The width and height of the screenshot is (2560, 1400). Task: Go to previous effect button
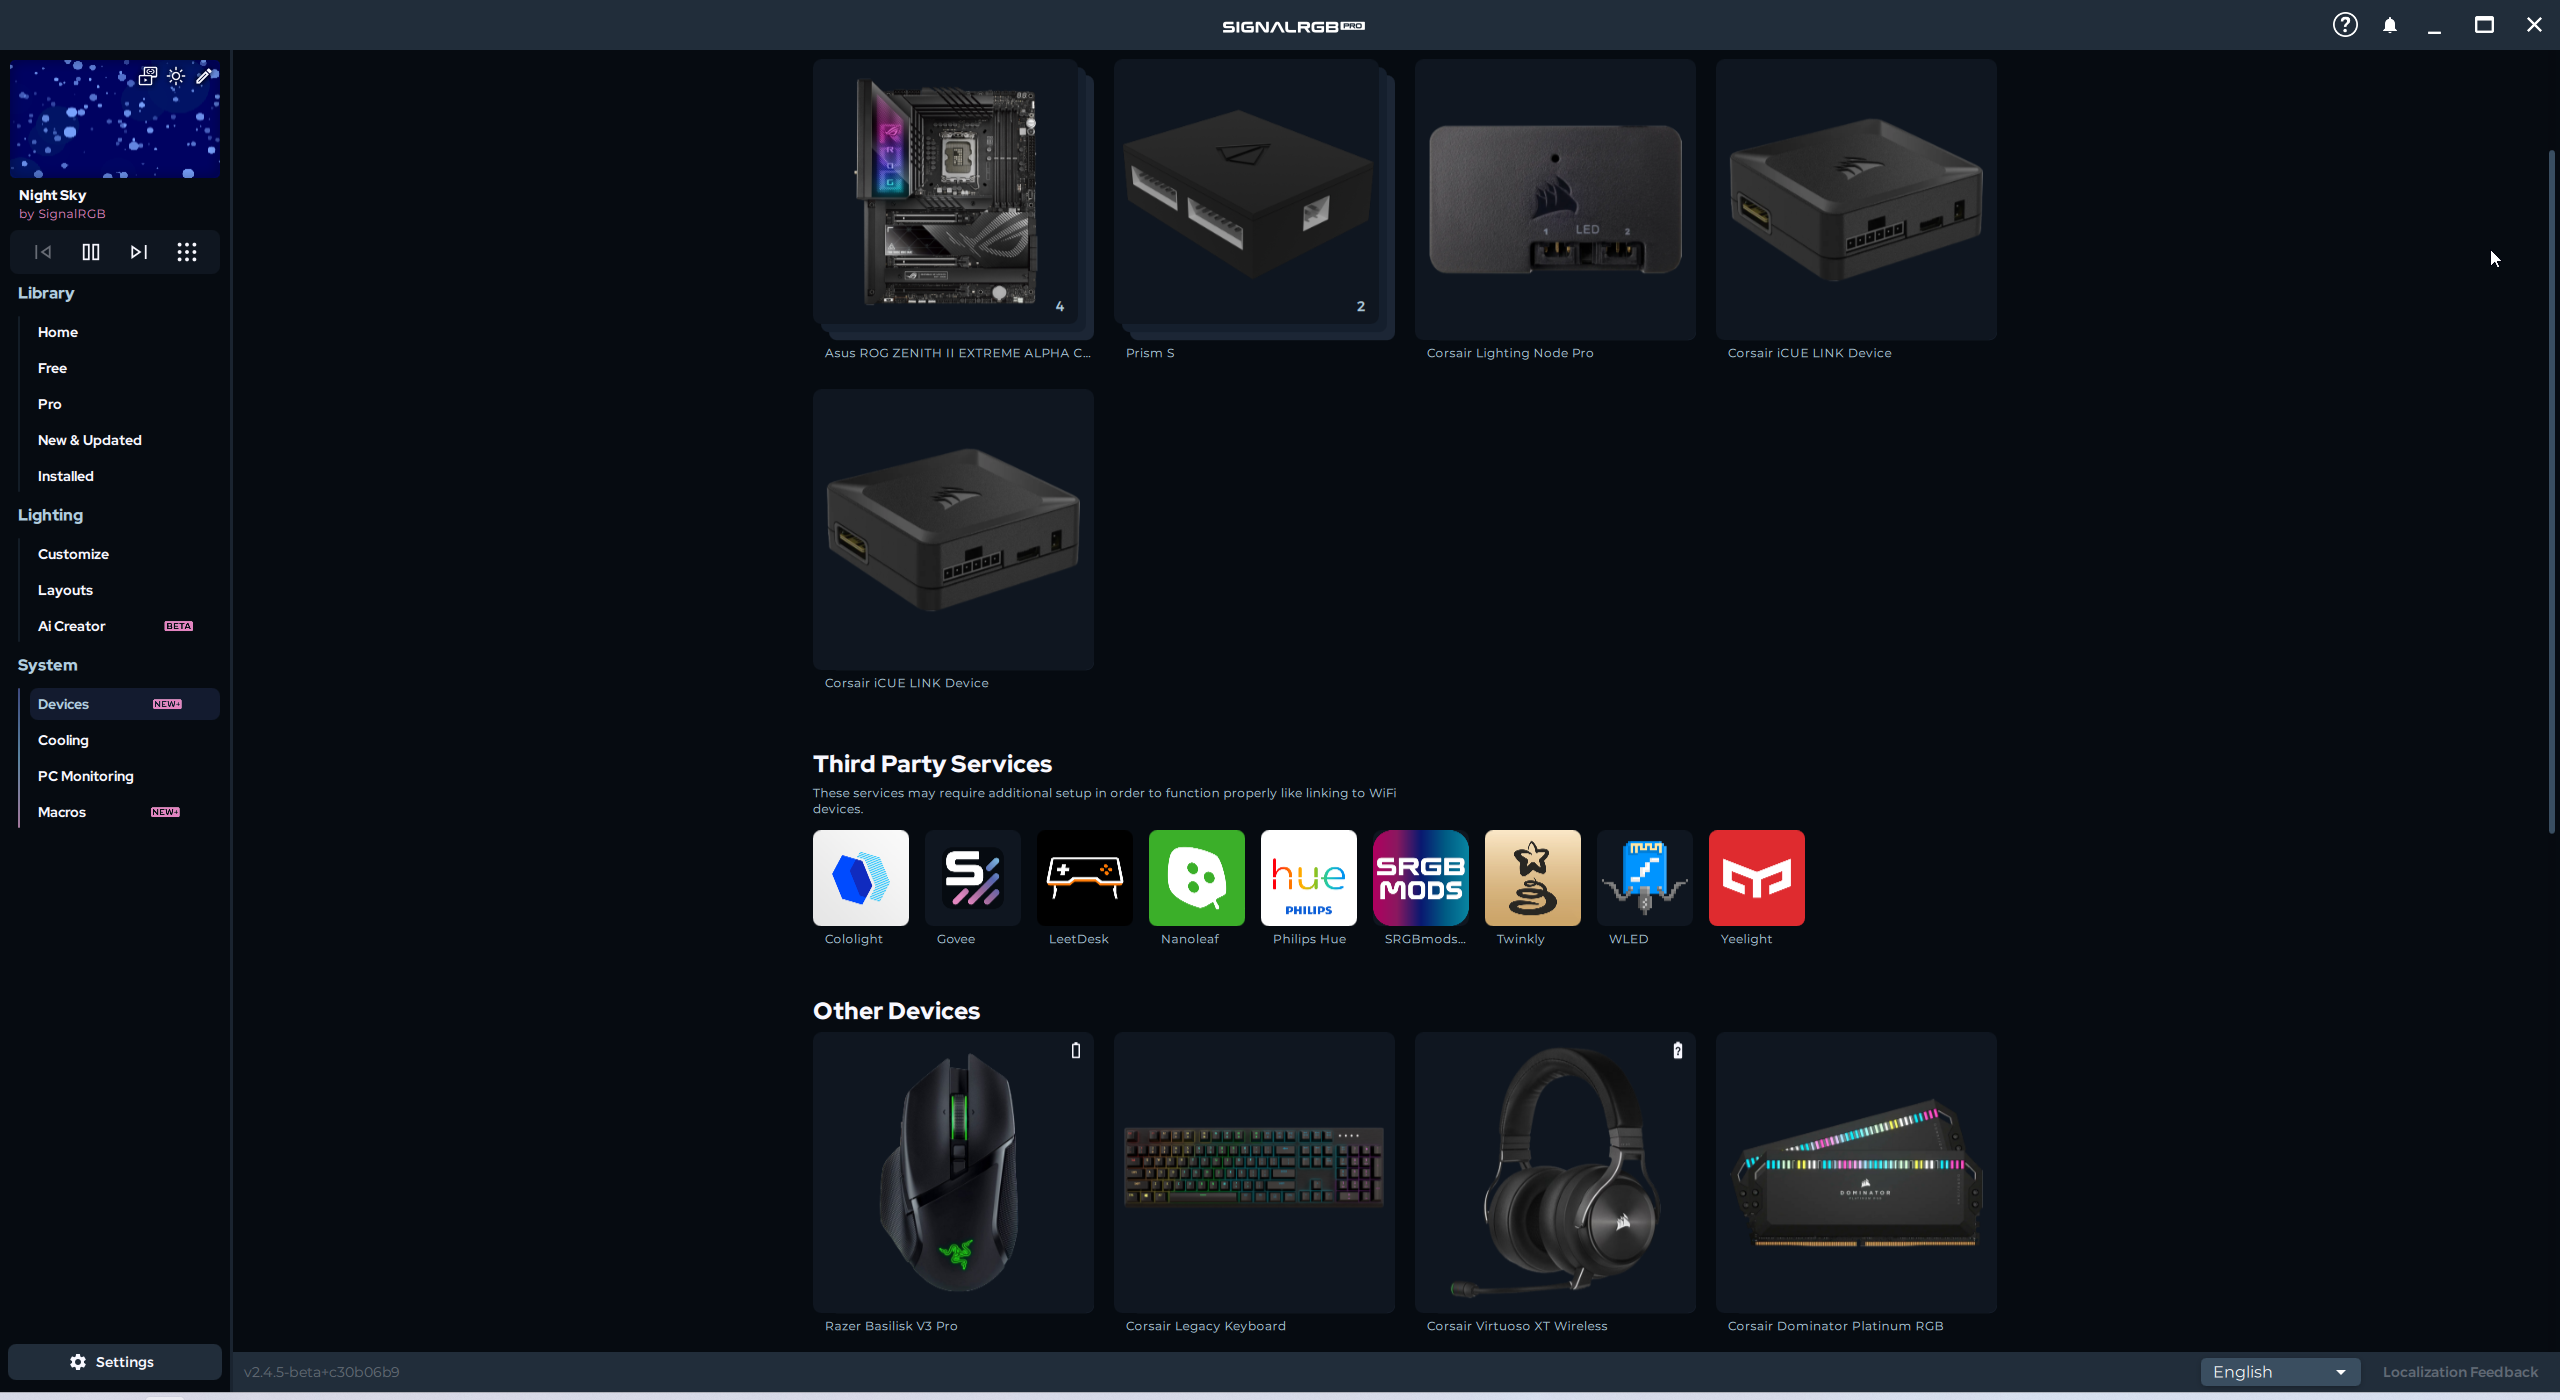pyautogui.click(x=43, y=252)
